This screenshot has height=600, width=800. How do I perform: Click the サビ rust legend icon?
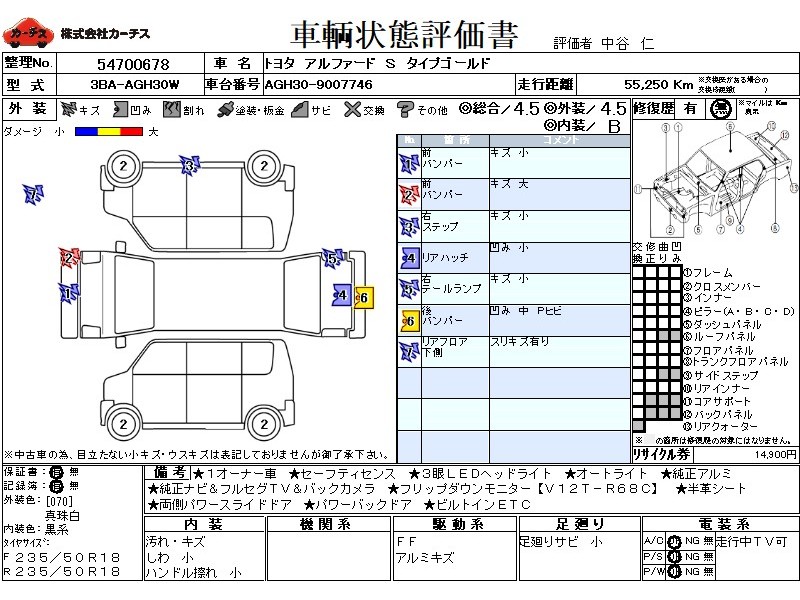click(300, 109)
